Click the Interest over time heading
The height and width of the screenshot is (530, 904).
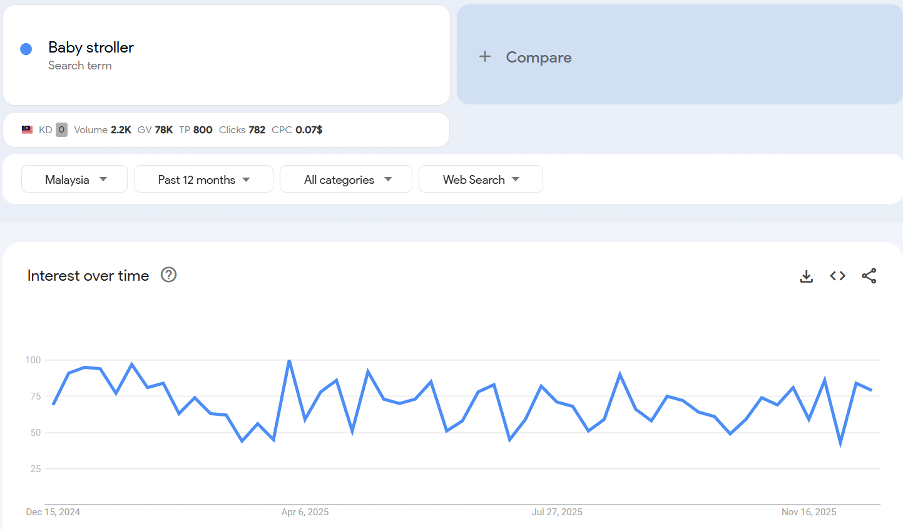point(88,276)
